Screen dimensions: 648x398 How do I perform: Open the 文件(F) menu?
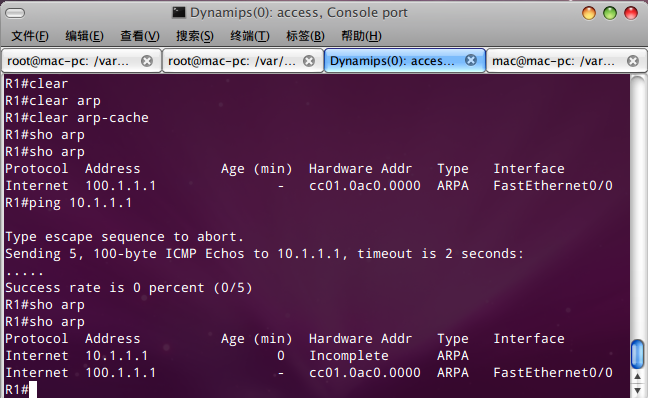30,36
